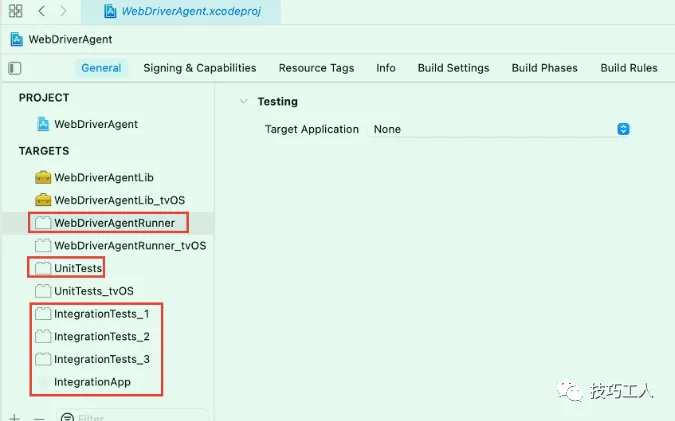The image size is (675, 421).
Task: Select the WebDriverAgent.xcodeproj editor tab
Action: (181, 11)
